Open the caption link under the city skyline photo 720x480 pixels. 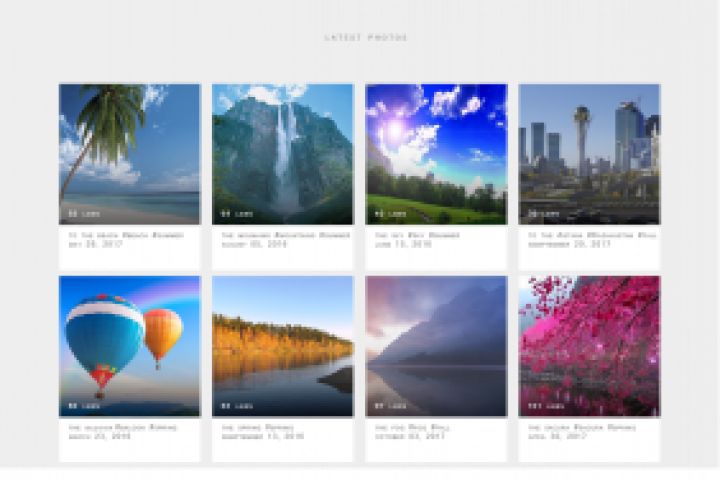(592, 235)
